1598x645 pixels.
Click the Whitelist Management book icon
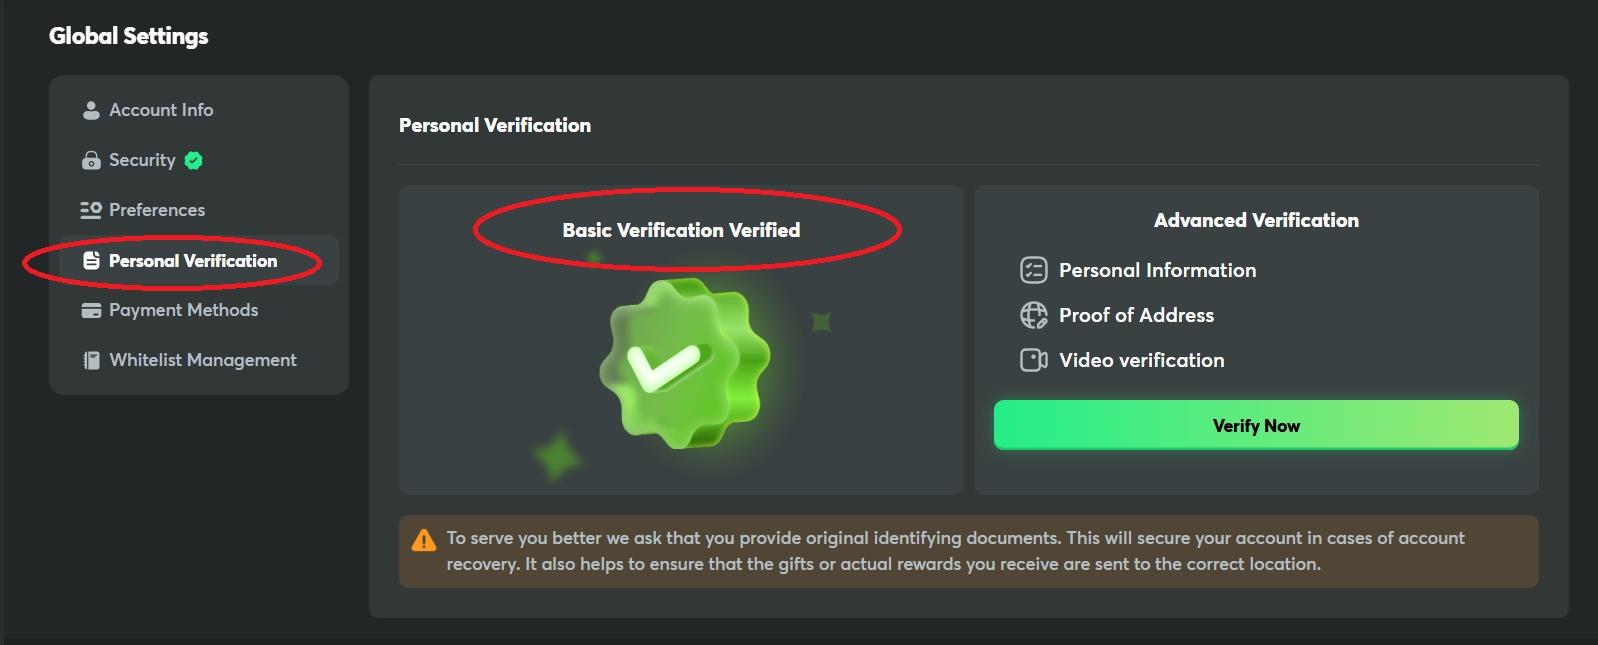point(91,360)
